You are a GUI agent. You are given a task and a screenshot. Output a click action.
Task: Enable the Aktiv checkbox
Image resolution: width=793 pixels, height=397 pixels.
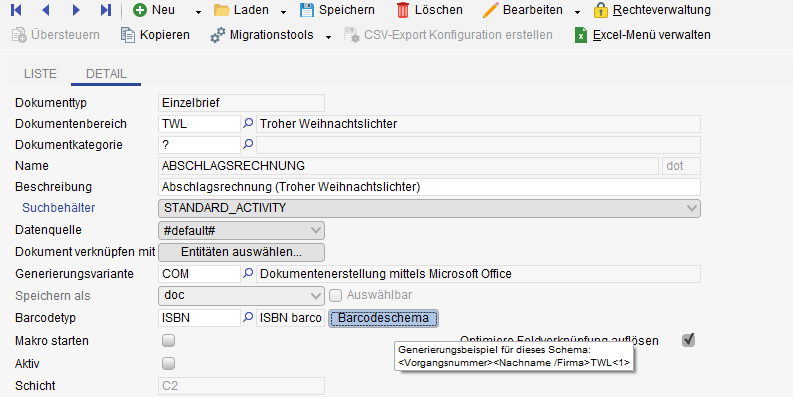coord(168,364)
